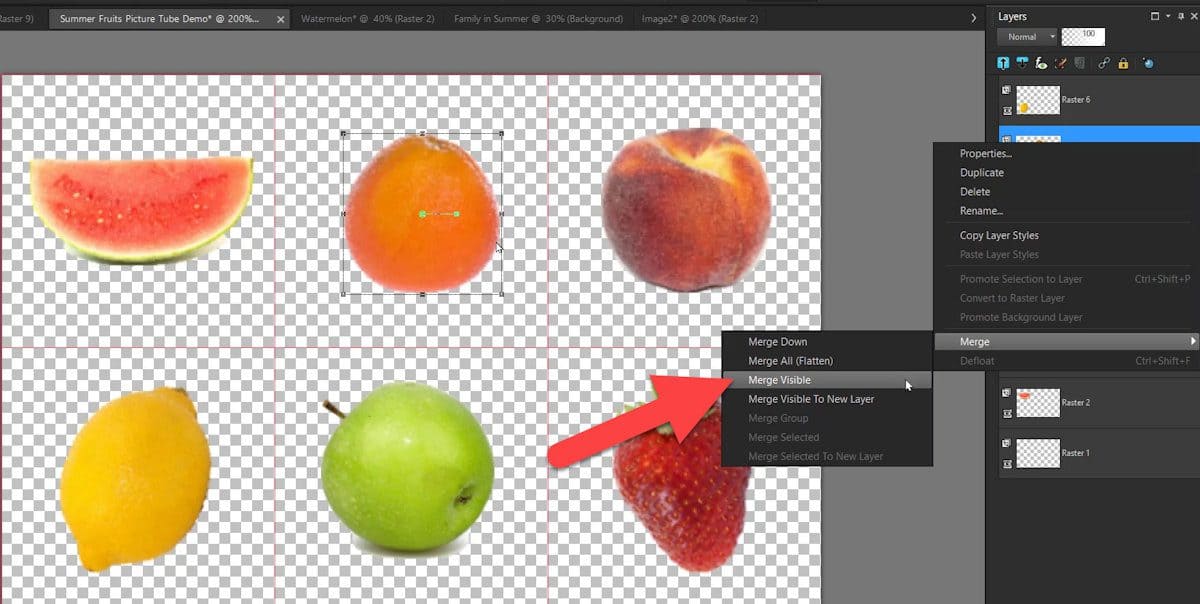Choose Duplicate from the layer context menu

[x=981, y=172]
